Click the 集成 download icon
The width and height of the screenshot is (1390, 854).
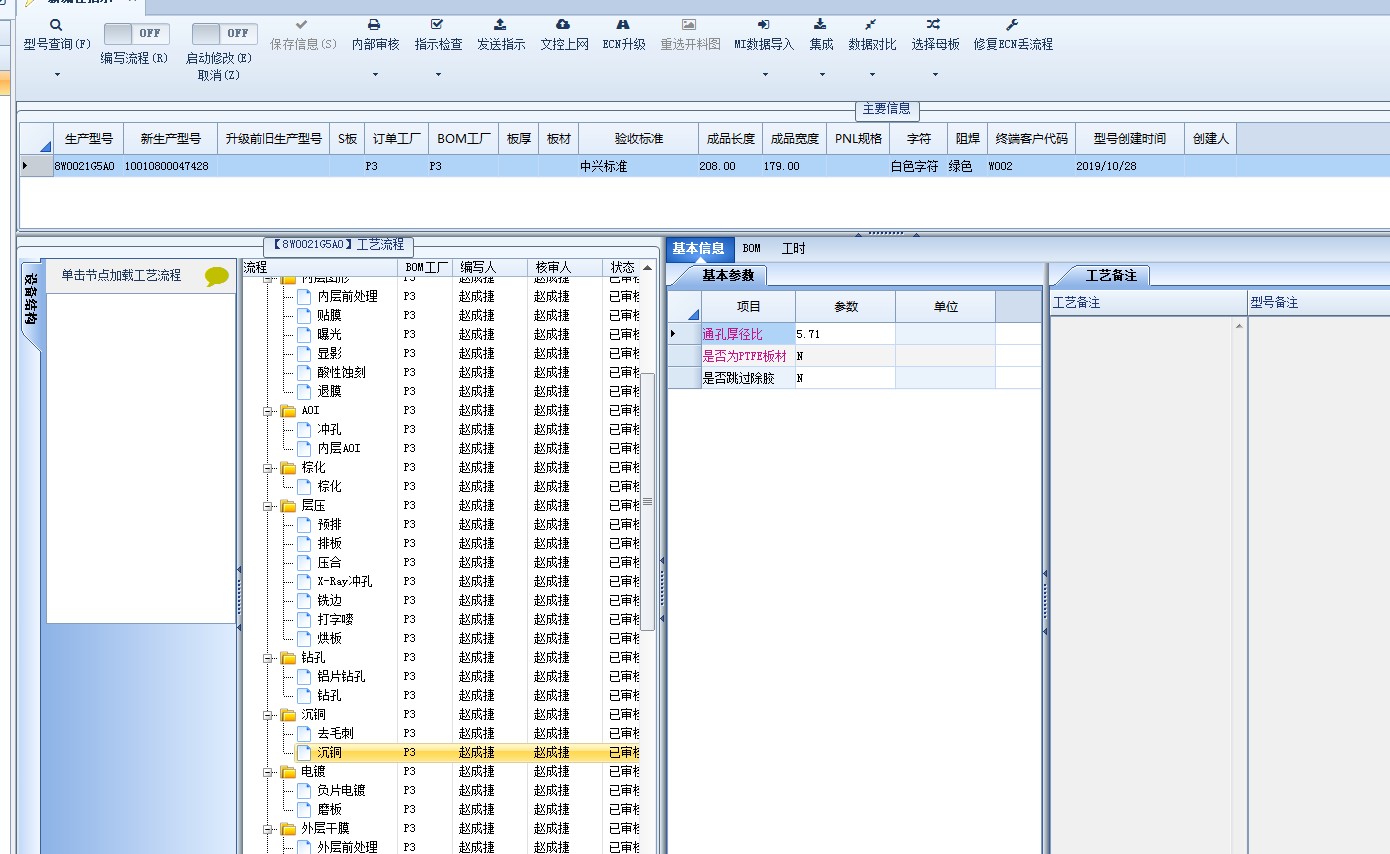820,24
